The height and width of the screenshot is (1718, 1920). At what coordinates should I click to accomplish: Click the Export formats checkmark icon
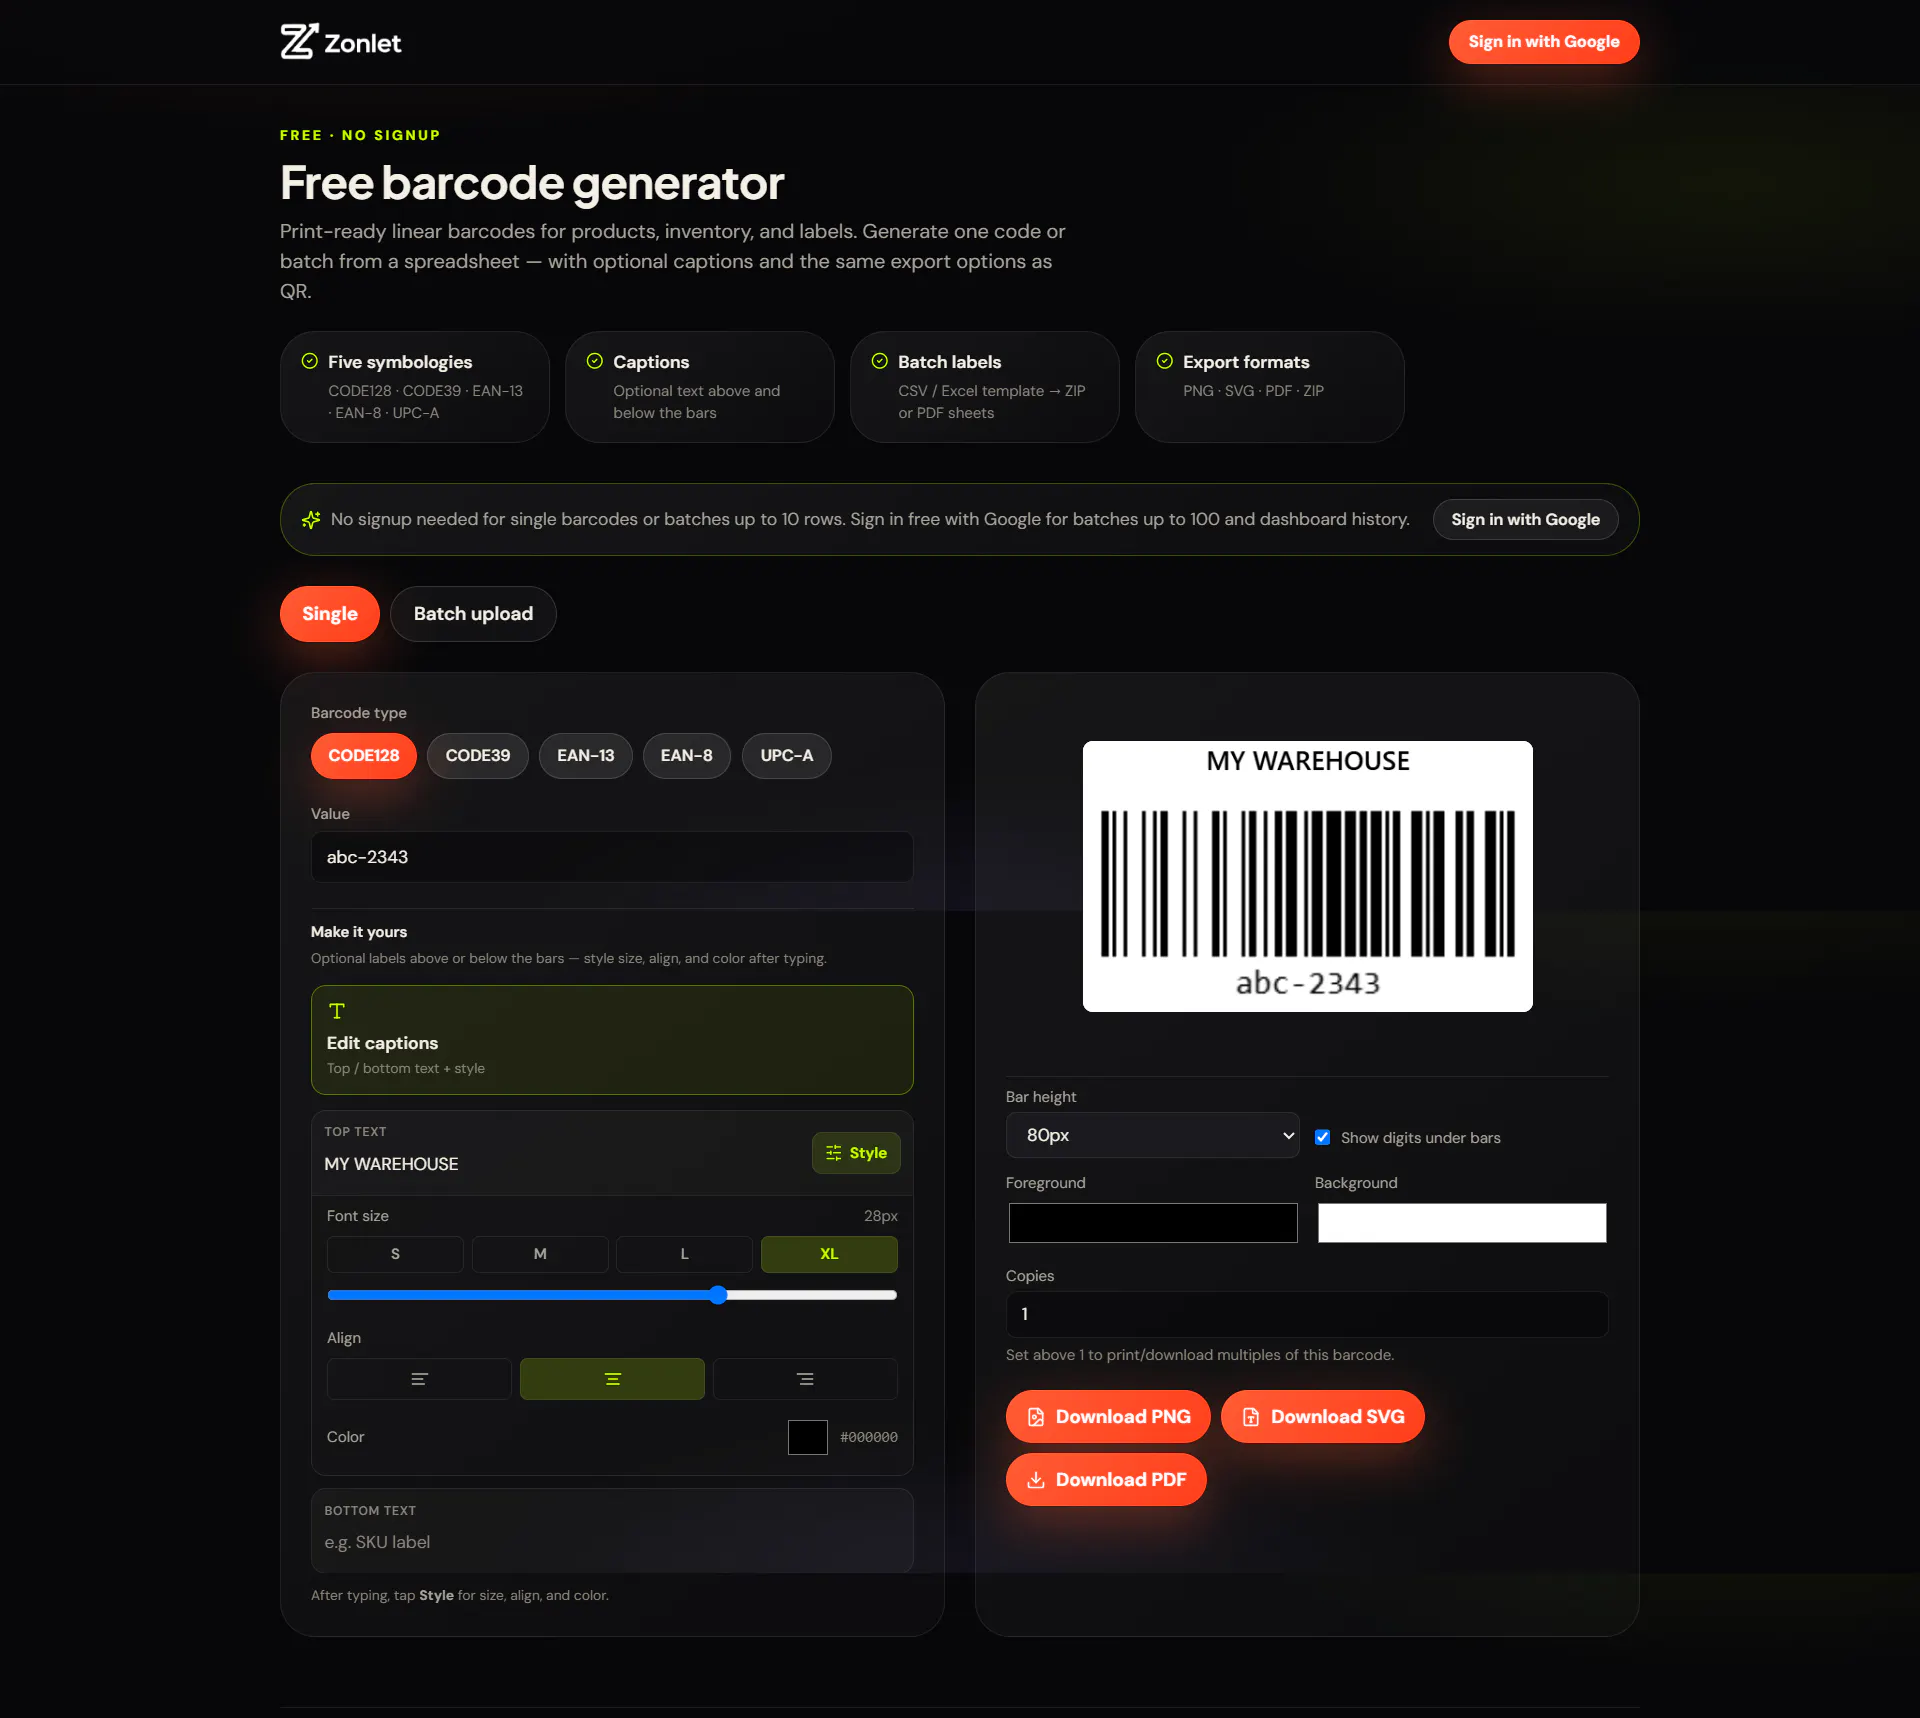click(1165, 361)
